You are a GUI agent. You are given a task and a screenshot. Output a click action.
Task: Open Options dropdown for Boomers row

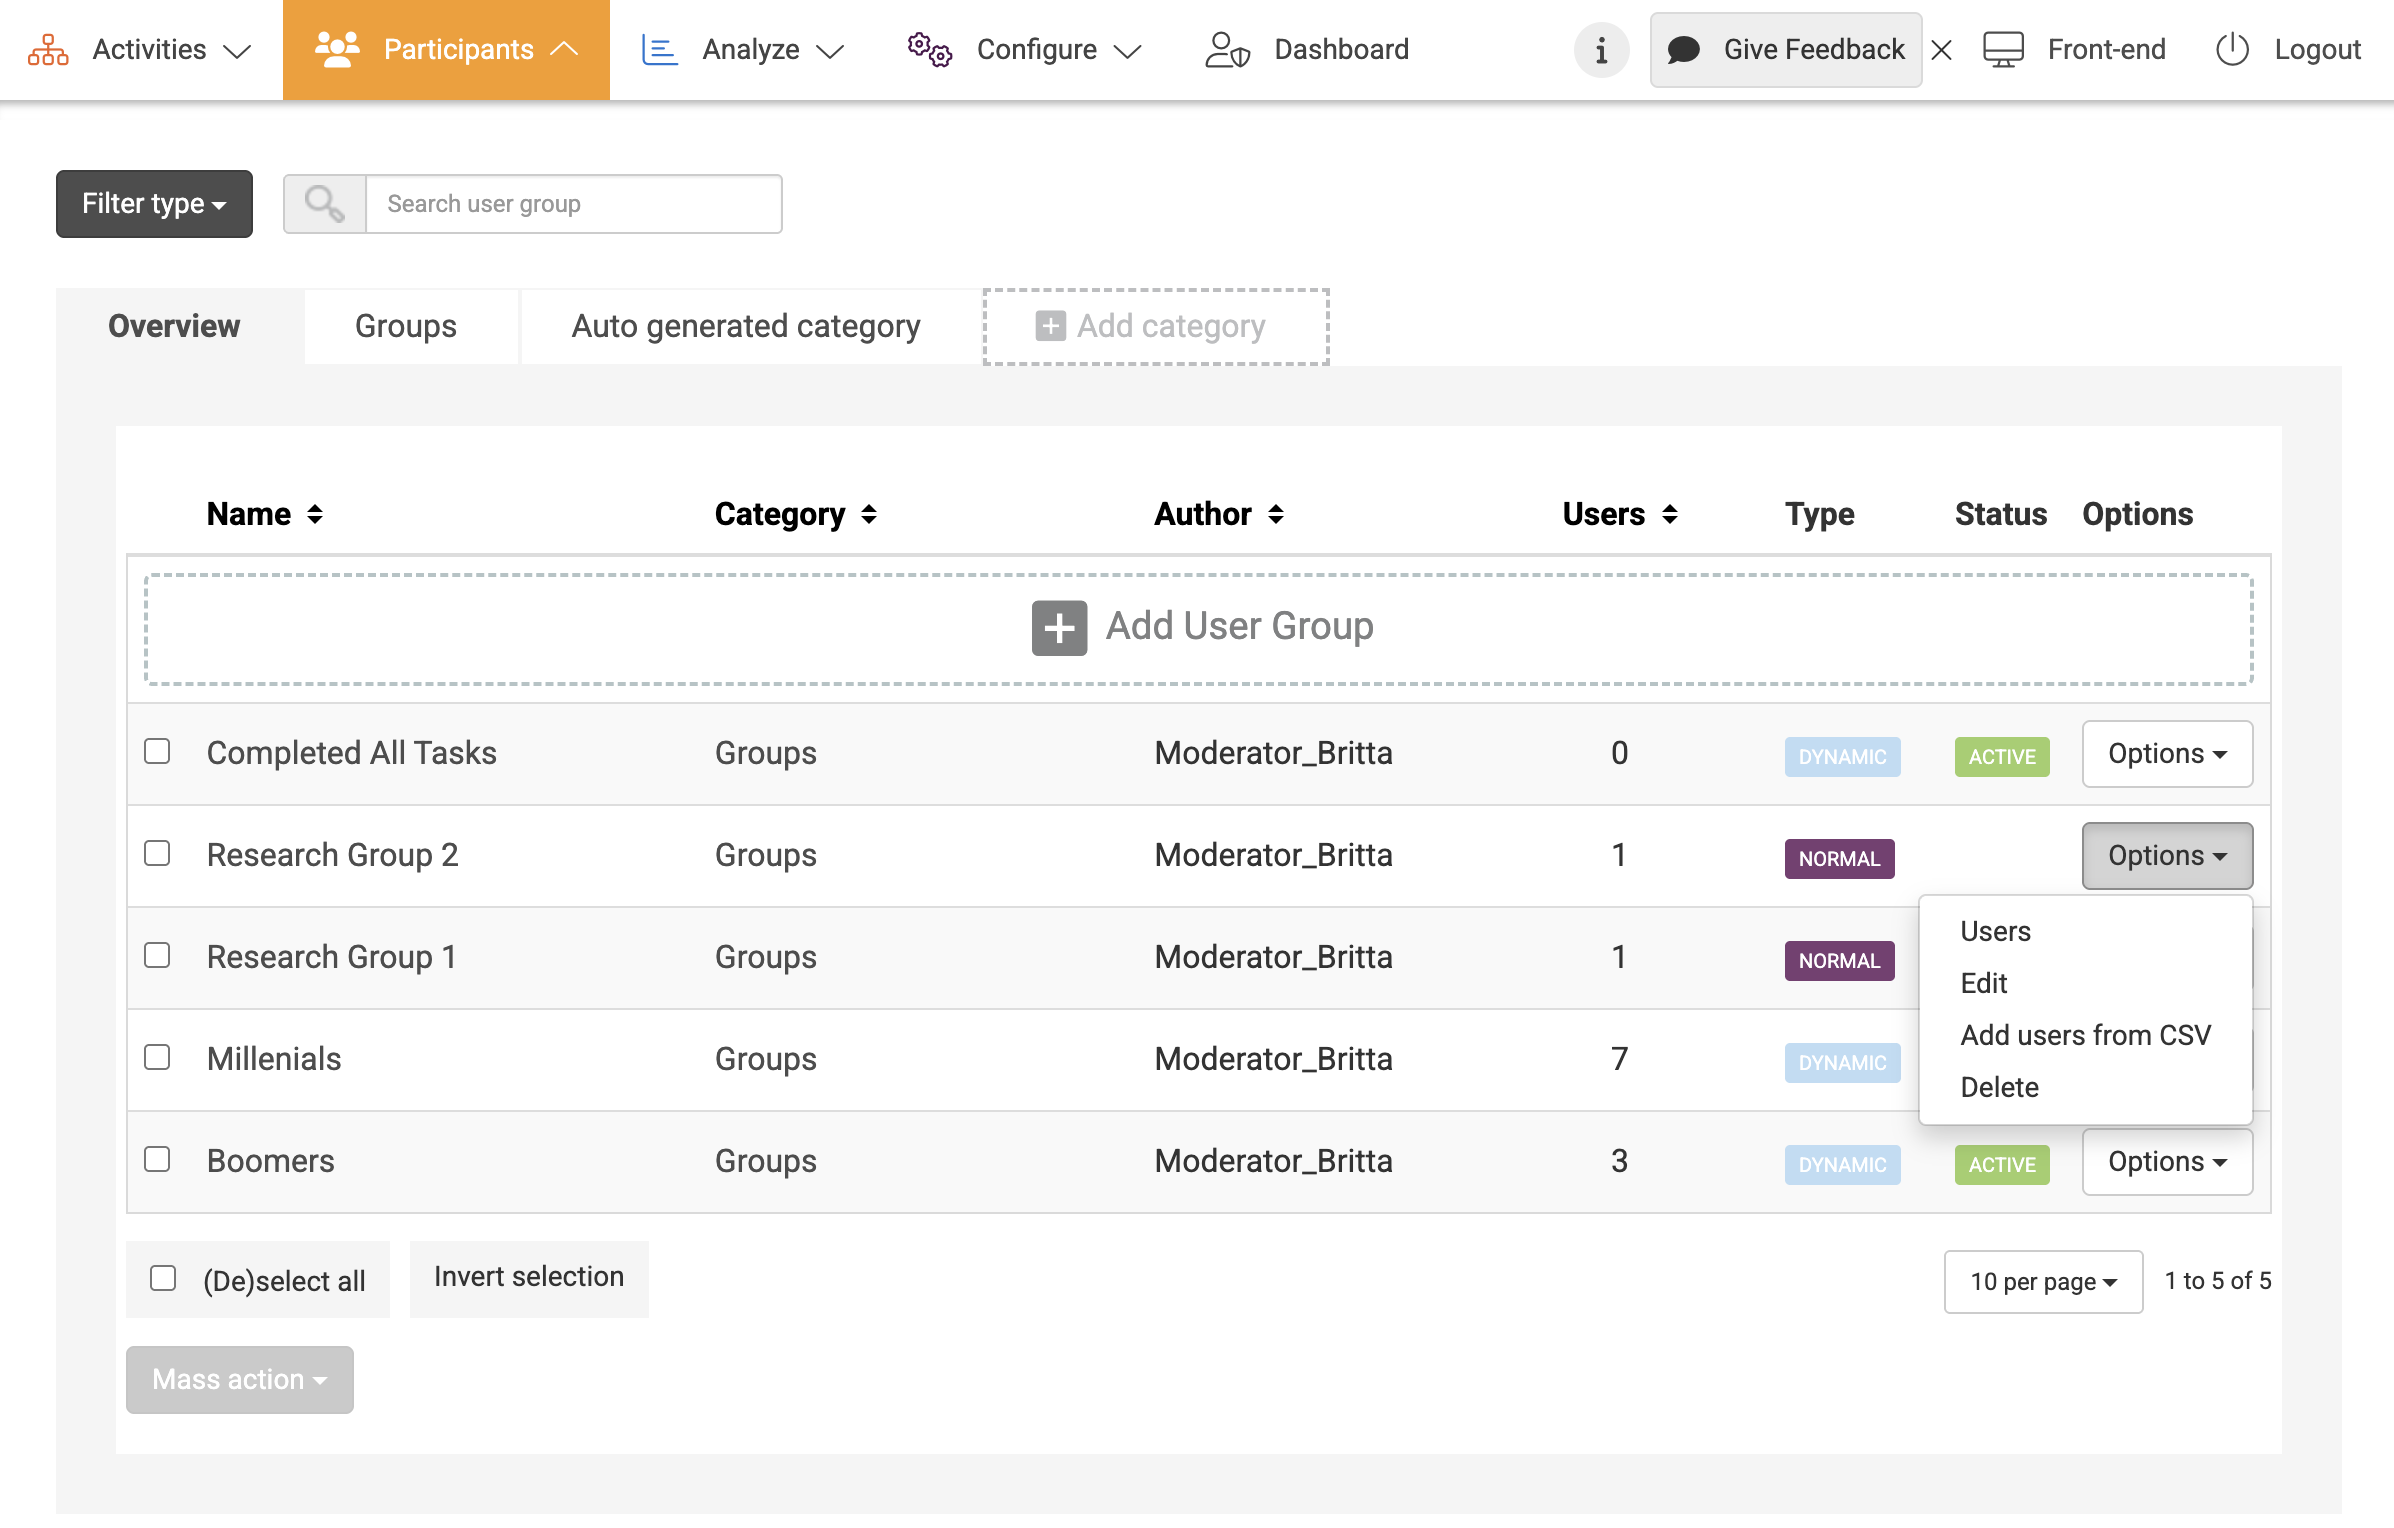click(x=2167, y=1161)
